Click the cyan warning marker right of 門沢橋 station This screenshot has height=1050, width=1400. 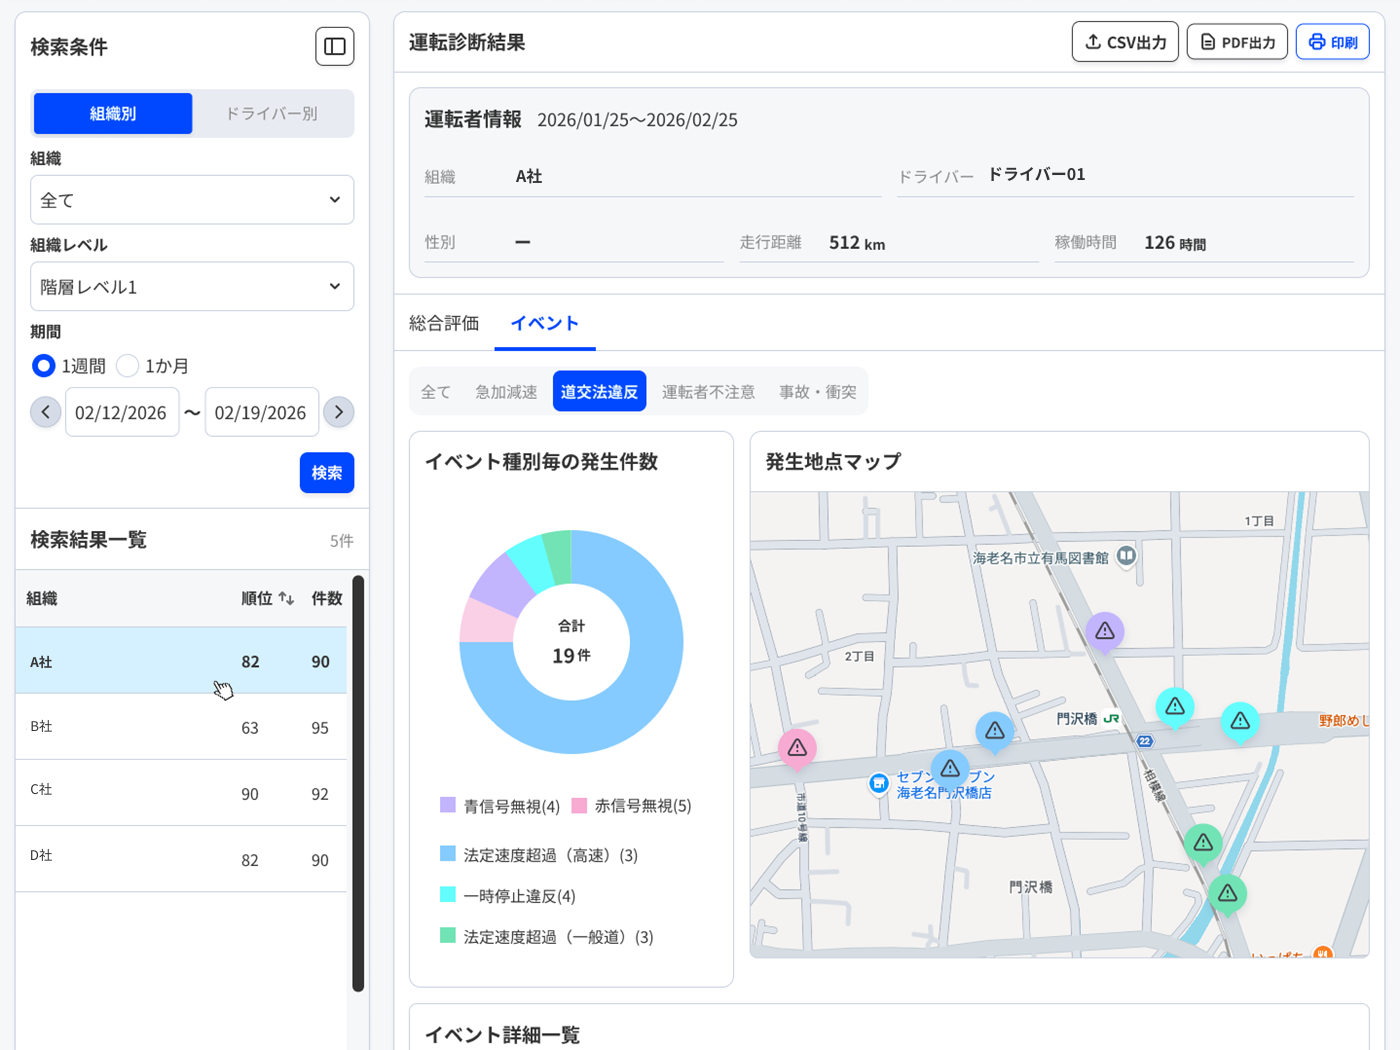coord(1175,707)
